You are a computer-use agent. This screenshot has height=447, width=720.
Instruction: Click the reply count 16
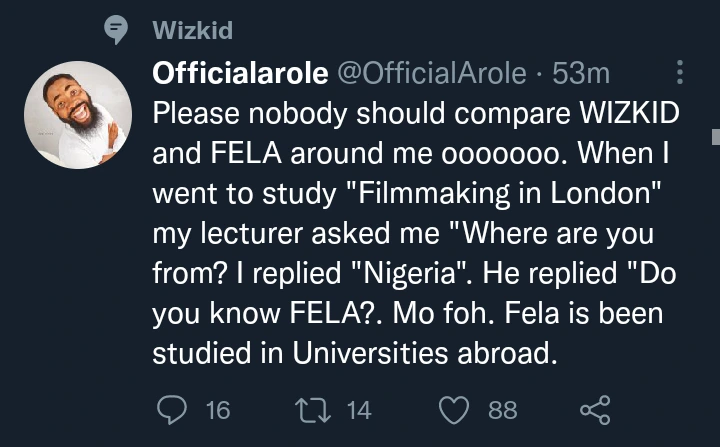(x=217, y=408)
